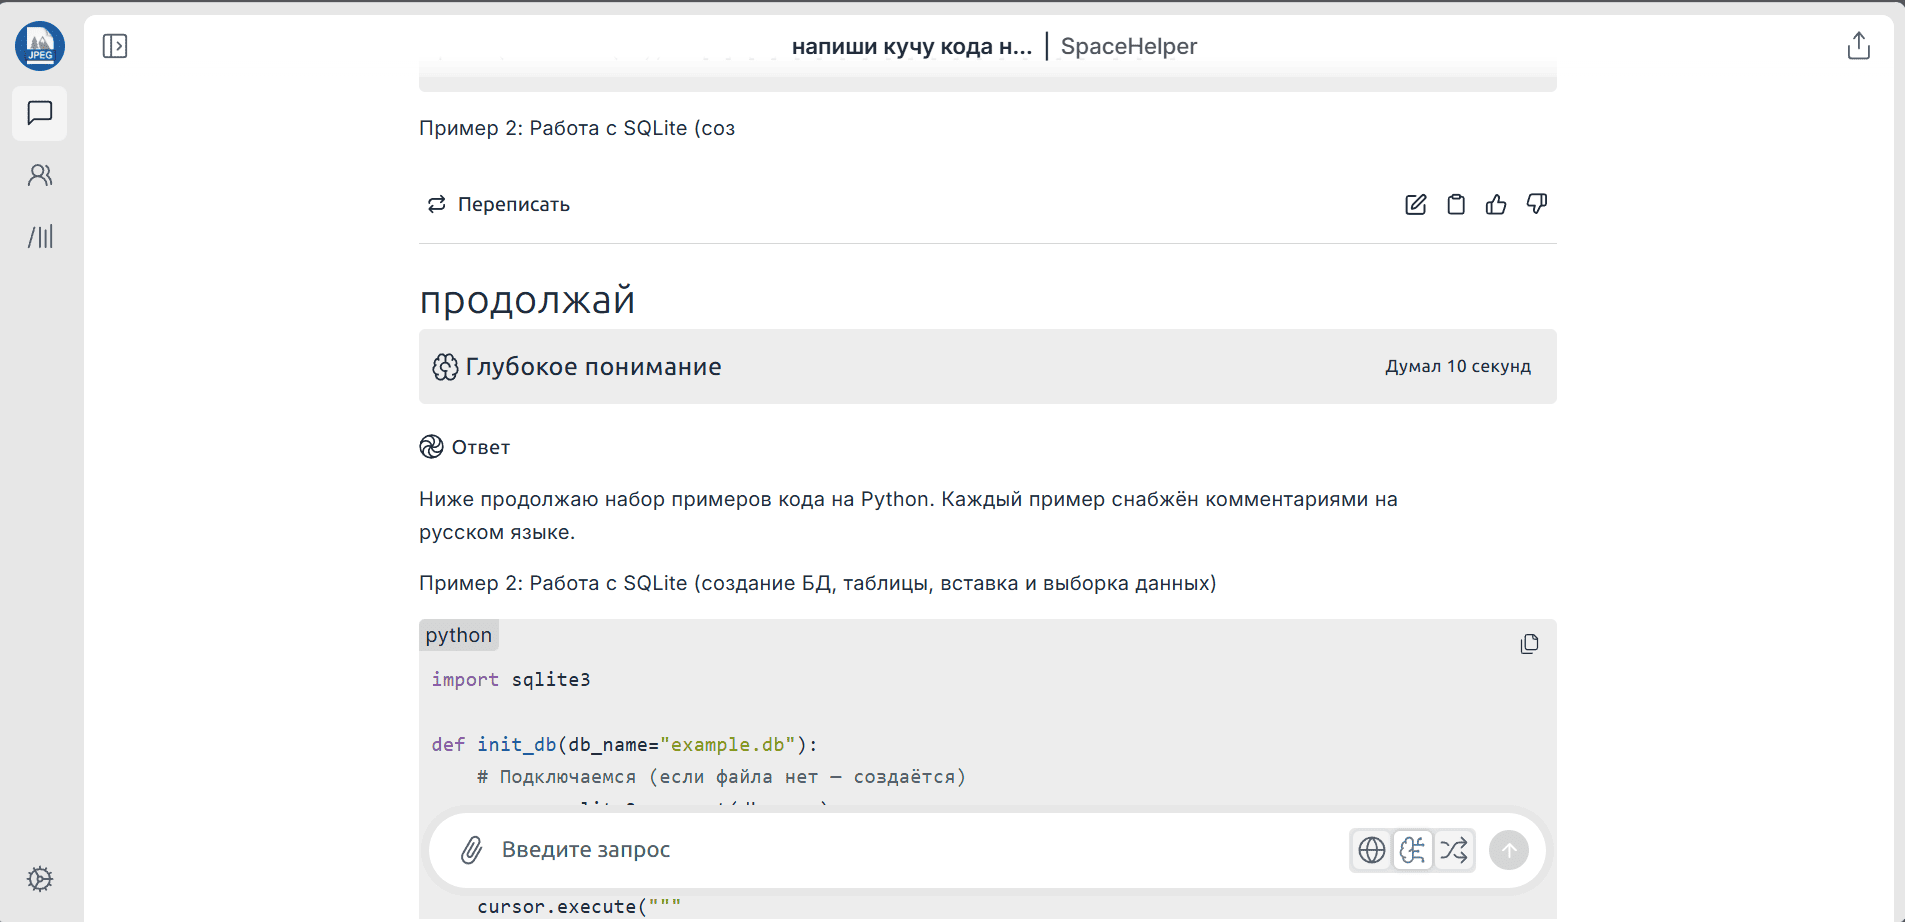Toggle deep thinking brain button

[x=1413, y=850]
